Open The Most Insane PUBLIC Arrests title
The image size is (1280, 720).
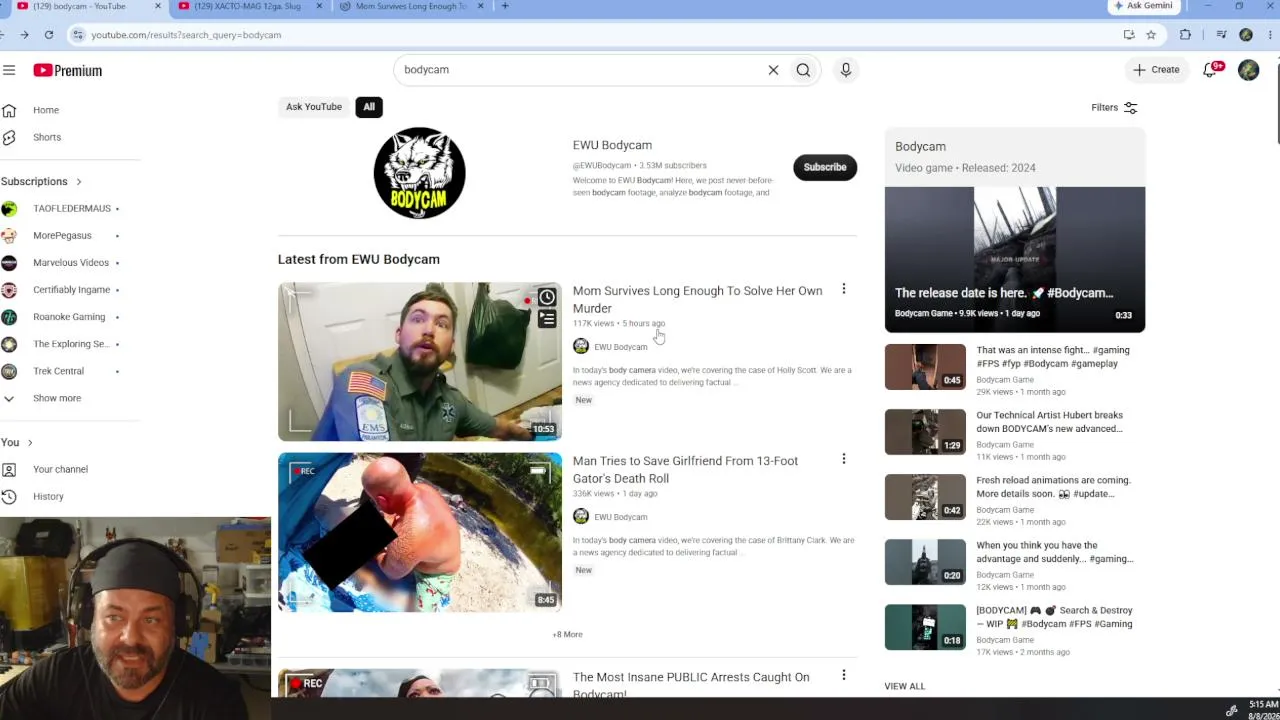pyautogui.click(x=691, y=684)
